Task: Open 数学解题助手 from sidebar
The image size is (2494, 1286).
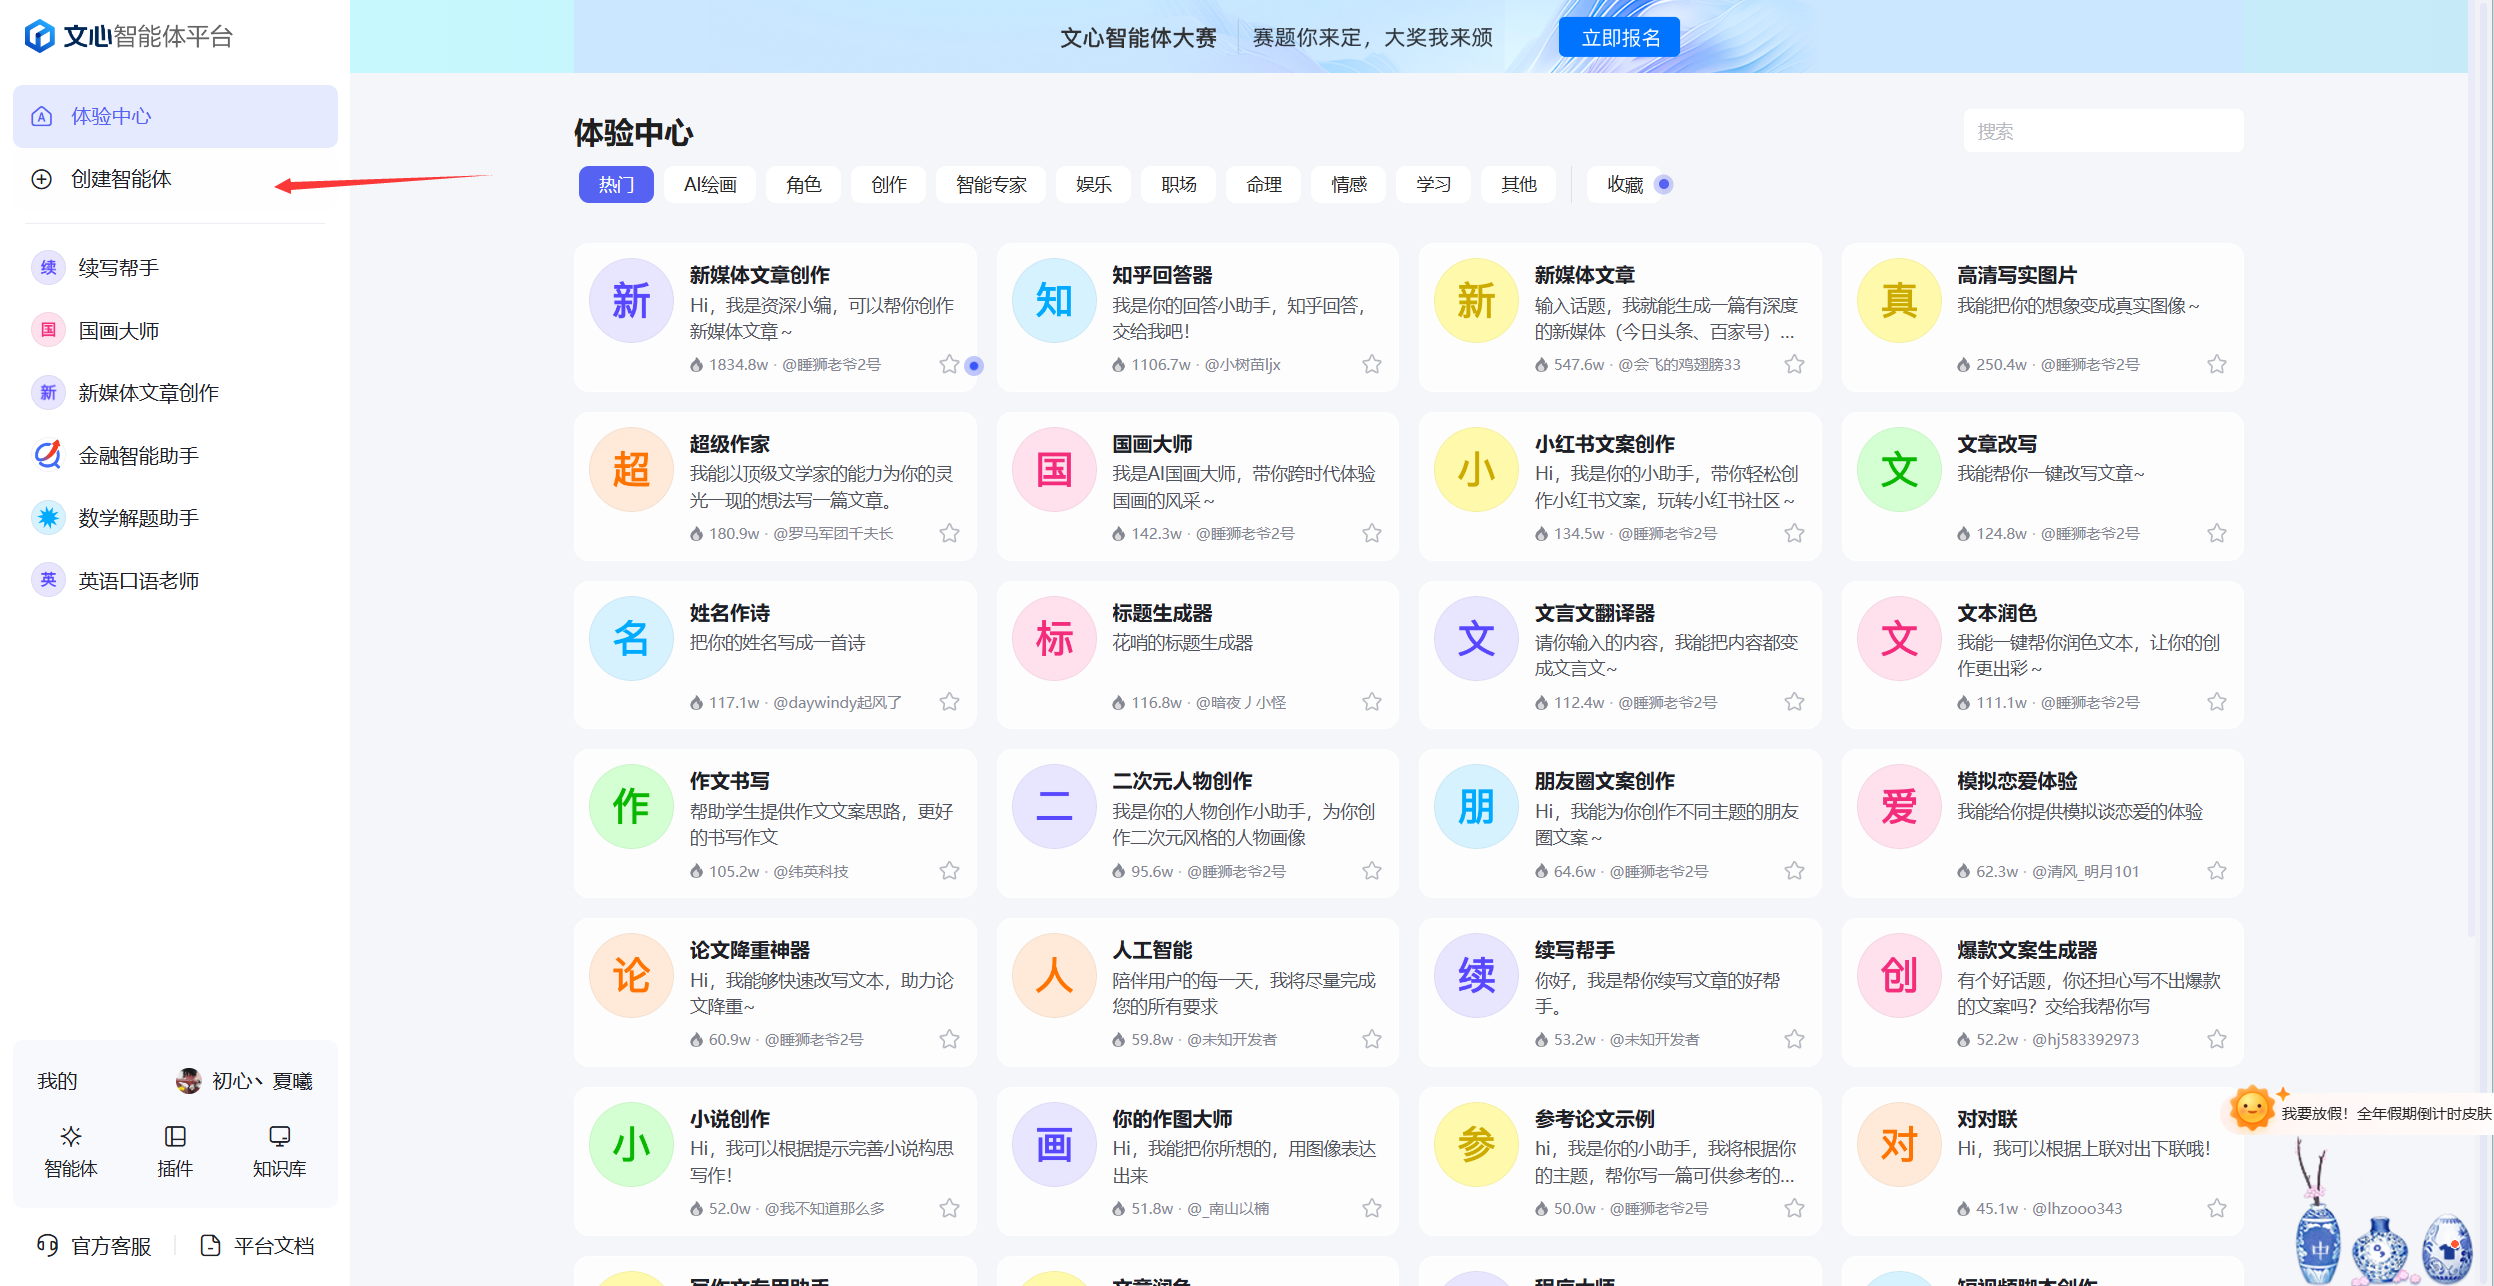Action: tap(138, 518)
